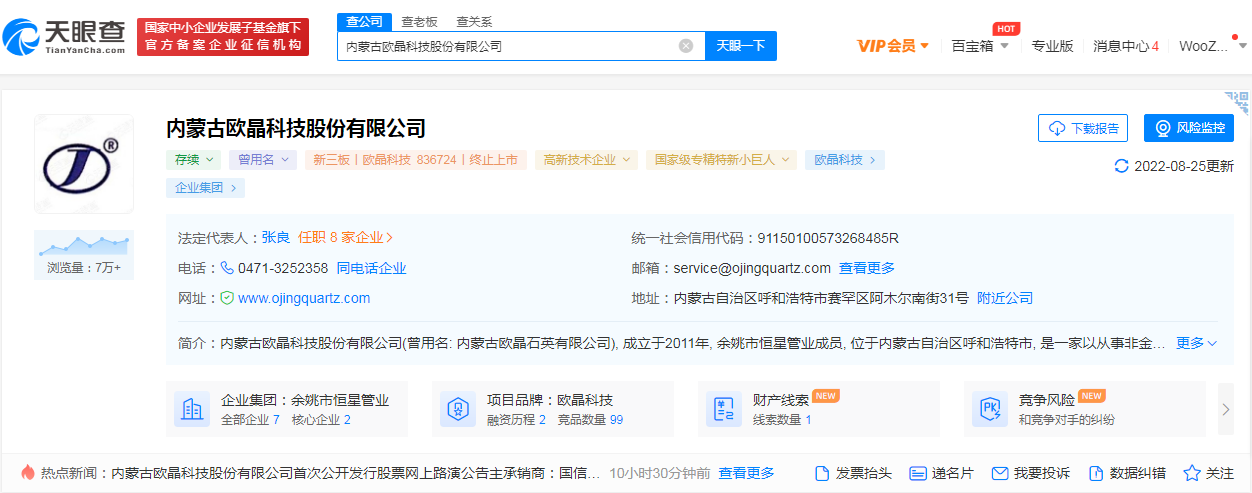Open the 新三板 欧晶科技 836724 tag
The width and height of the screenshot is (1252, 493).
click(416, 159)
